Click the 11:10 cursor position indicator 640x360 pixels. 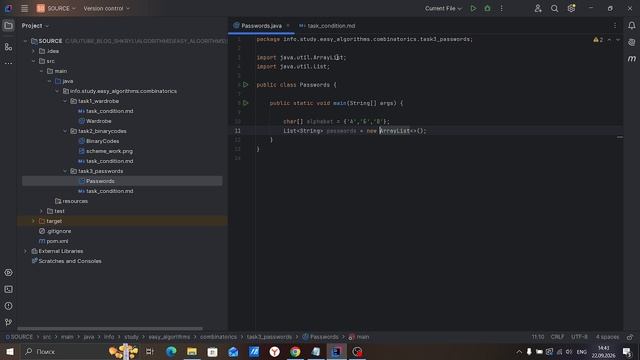tap(538, 337)
